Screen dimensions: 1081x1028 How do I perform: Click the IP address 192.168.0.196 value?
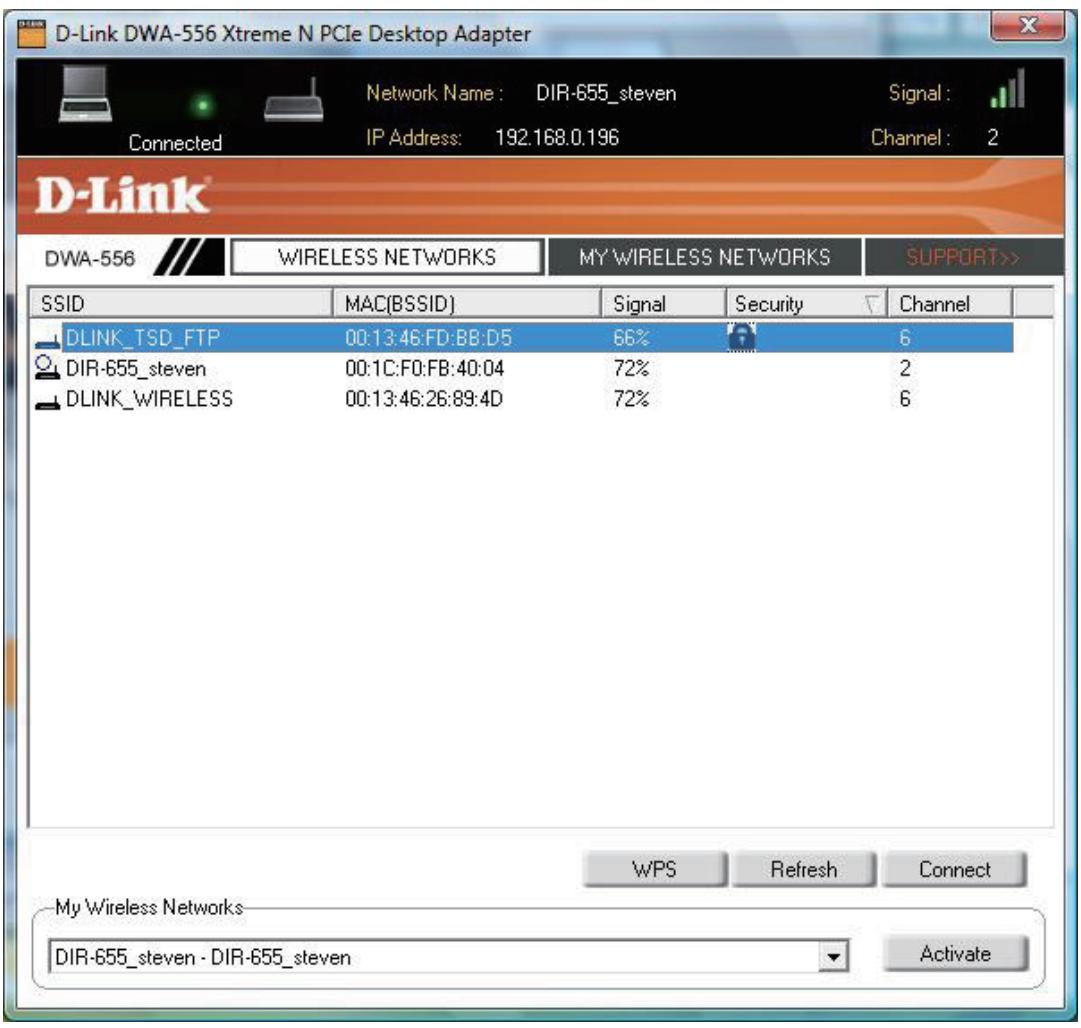557,138
